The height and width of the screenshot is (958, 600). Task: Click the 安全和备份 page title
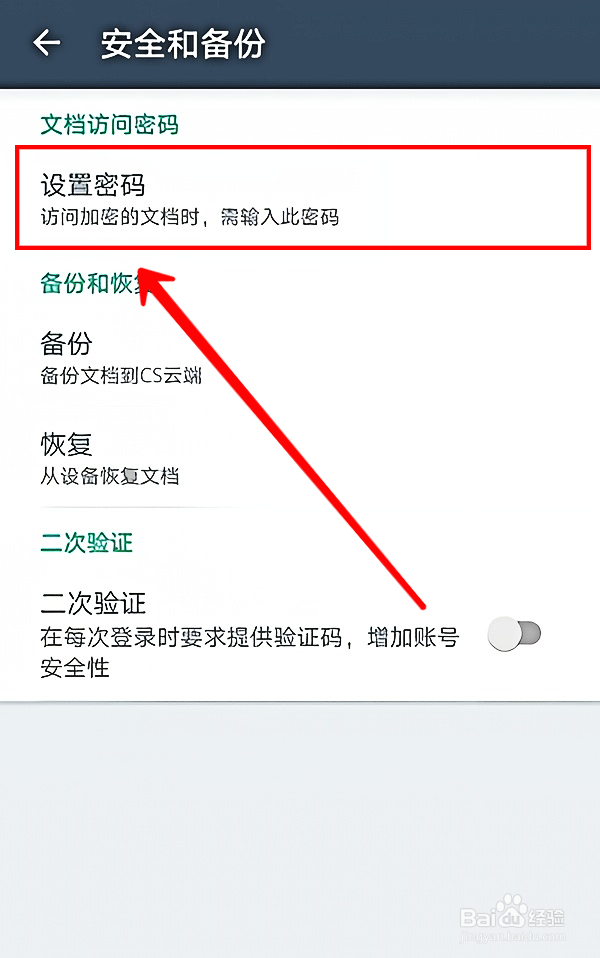pyautogui.click(x=183, y=44)
